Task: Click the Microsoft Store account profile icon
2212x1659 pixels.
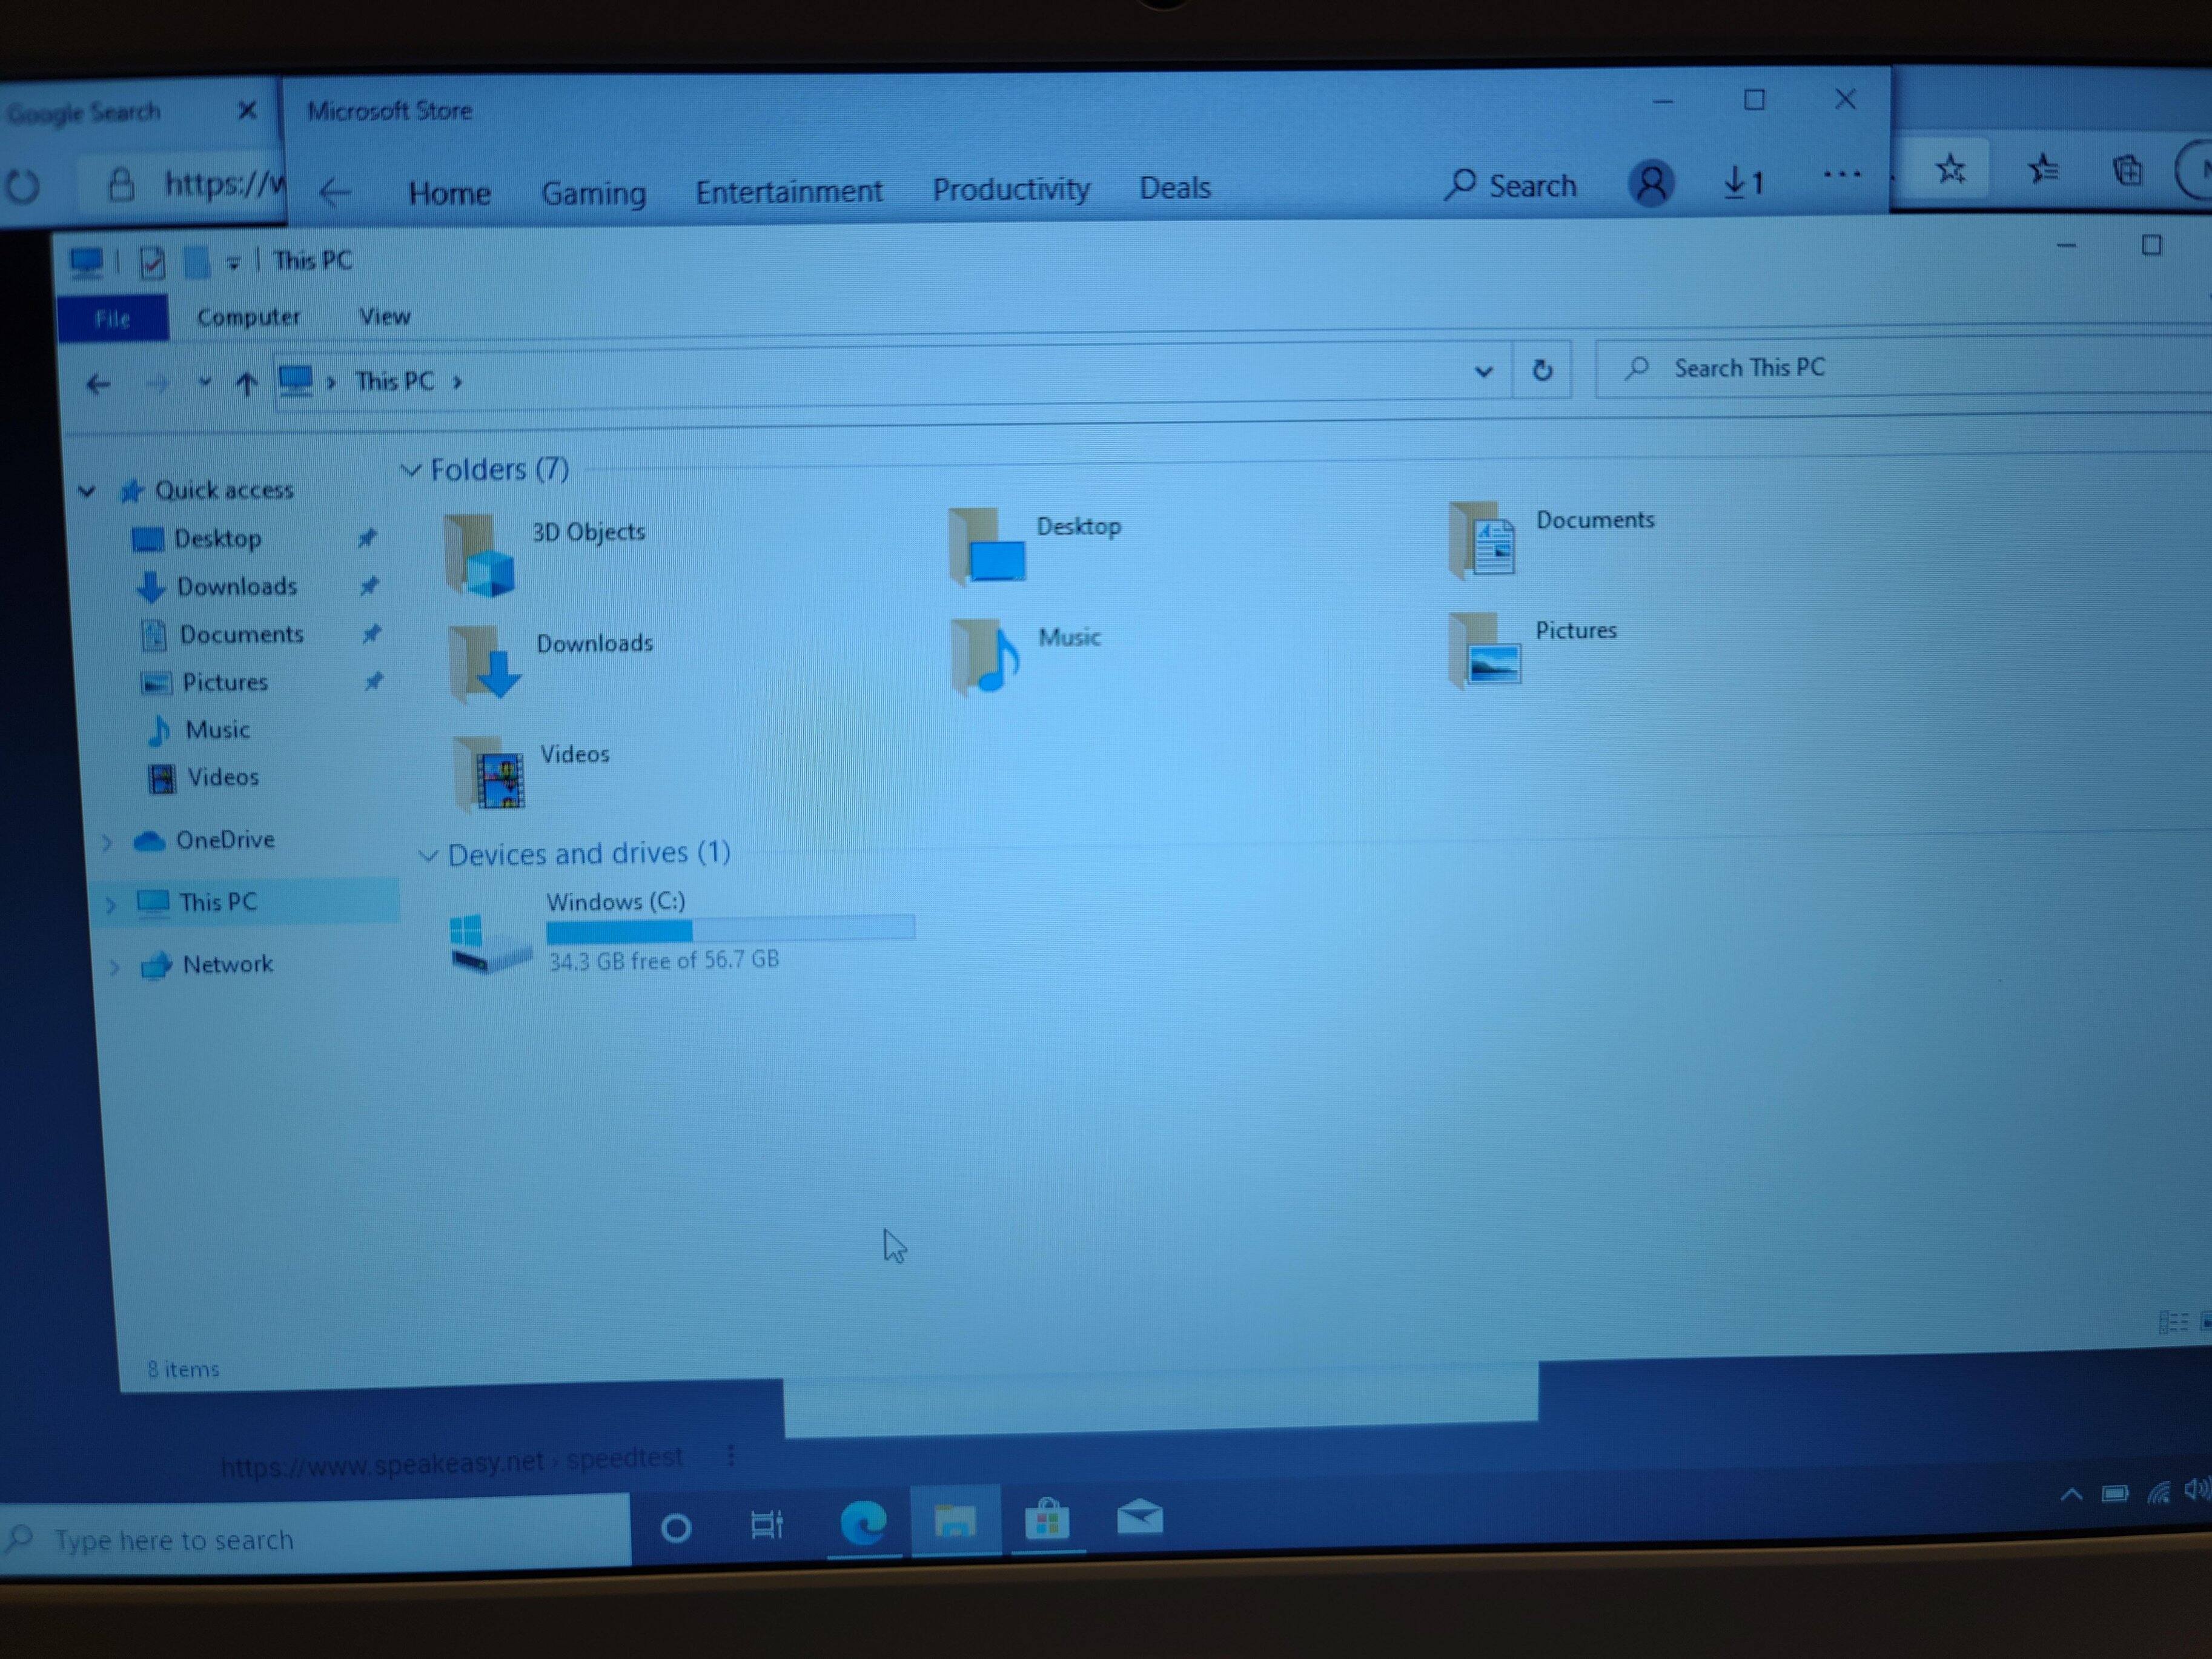Action: 1651,183
